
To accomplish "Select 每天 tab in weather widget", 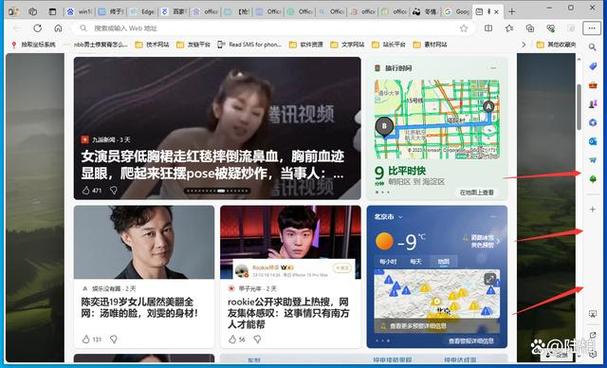I will click(x=416, y=262).
